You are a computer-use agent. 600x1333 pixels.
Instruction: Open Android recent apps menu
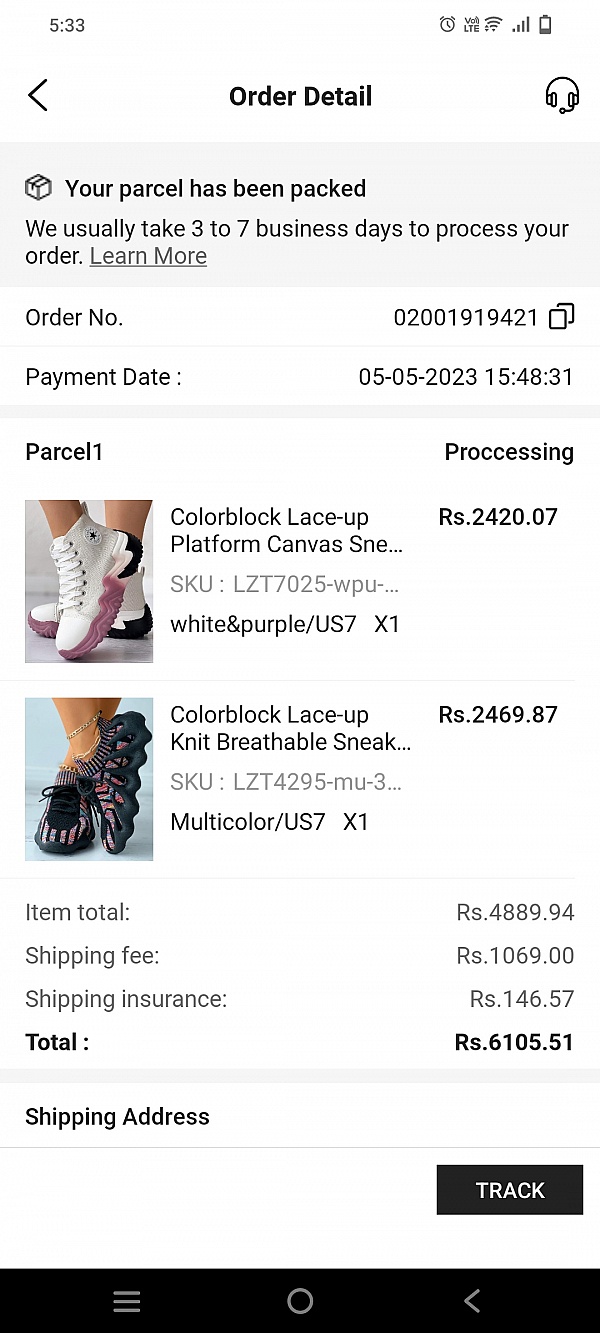pyautogui.click(x=127, y=1300)
